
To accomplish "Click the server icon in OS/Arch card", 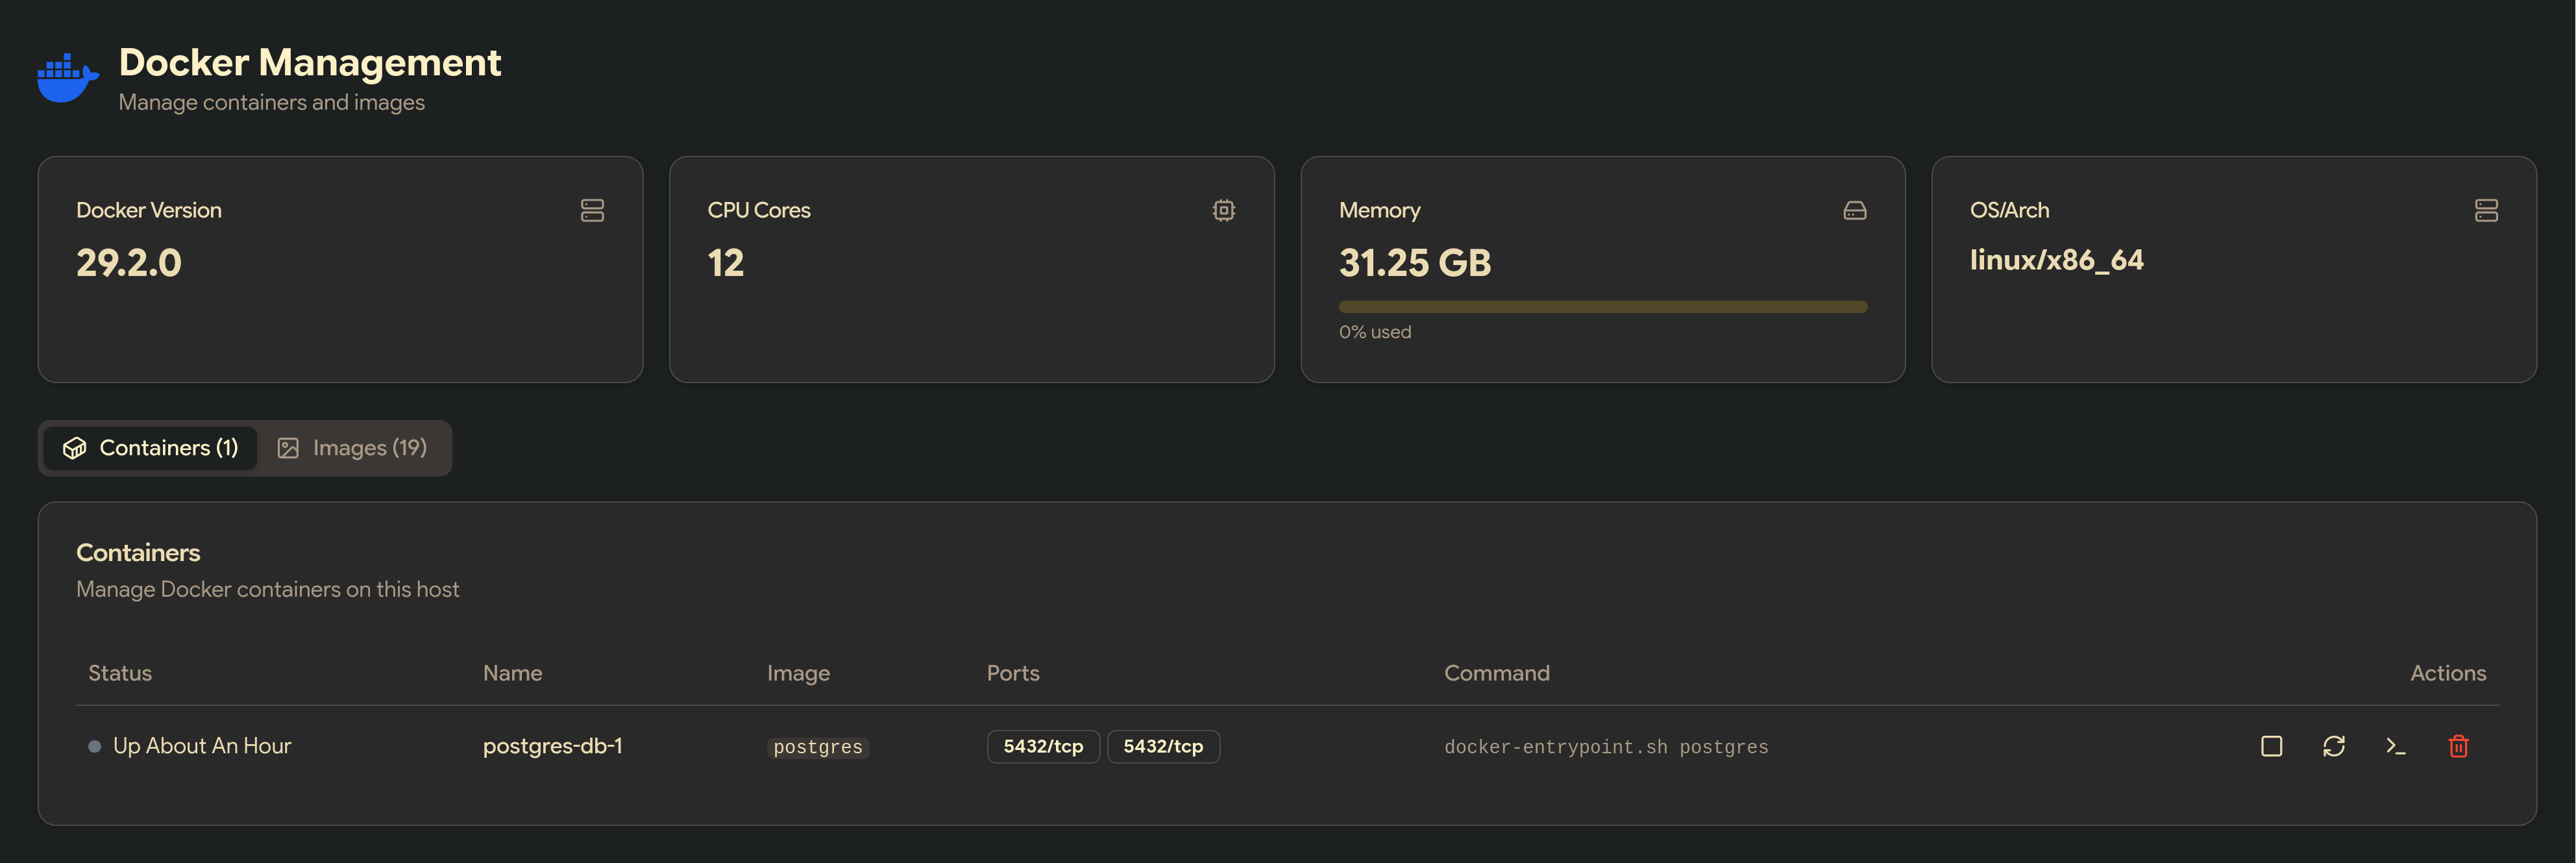I will [2486, 210].
